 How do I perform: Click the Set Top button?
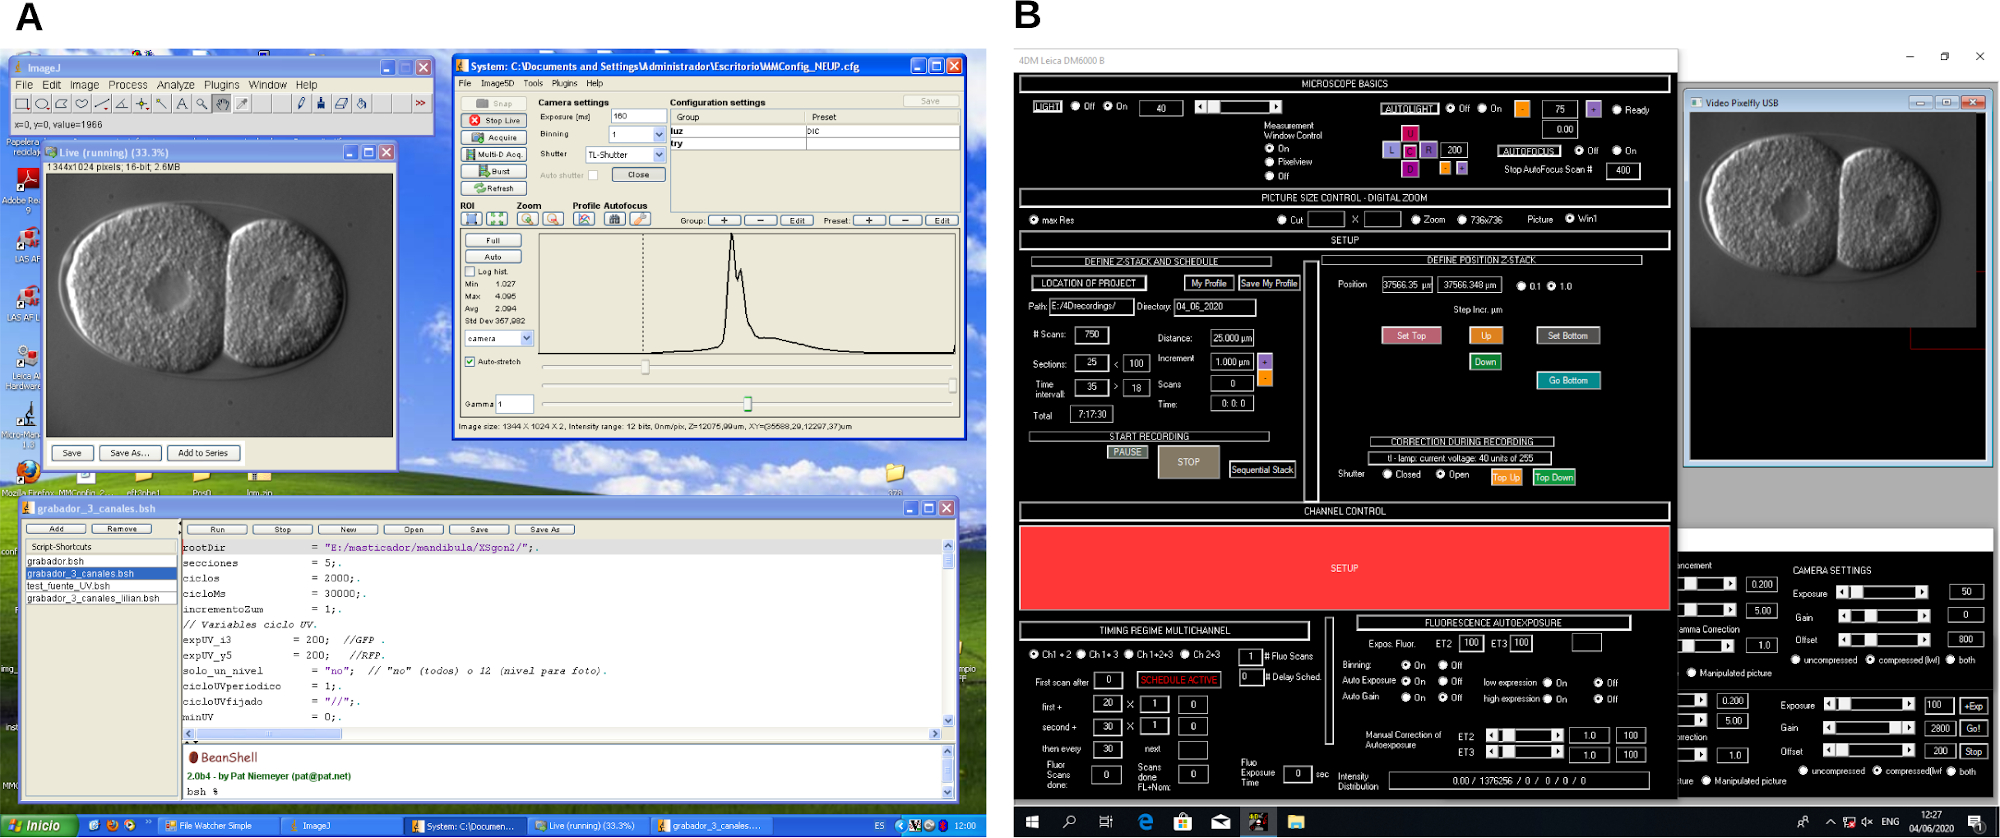coord(1411,336)
